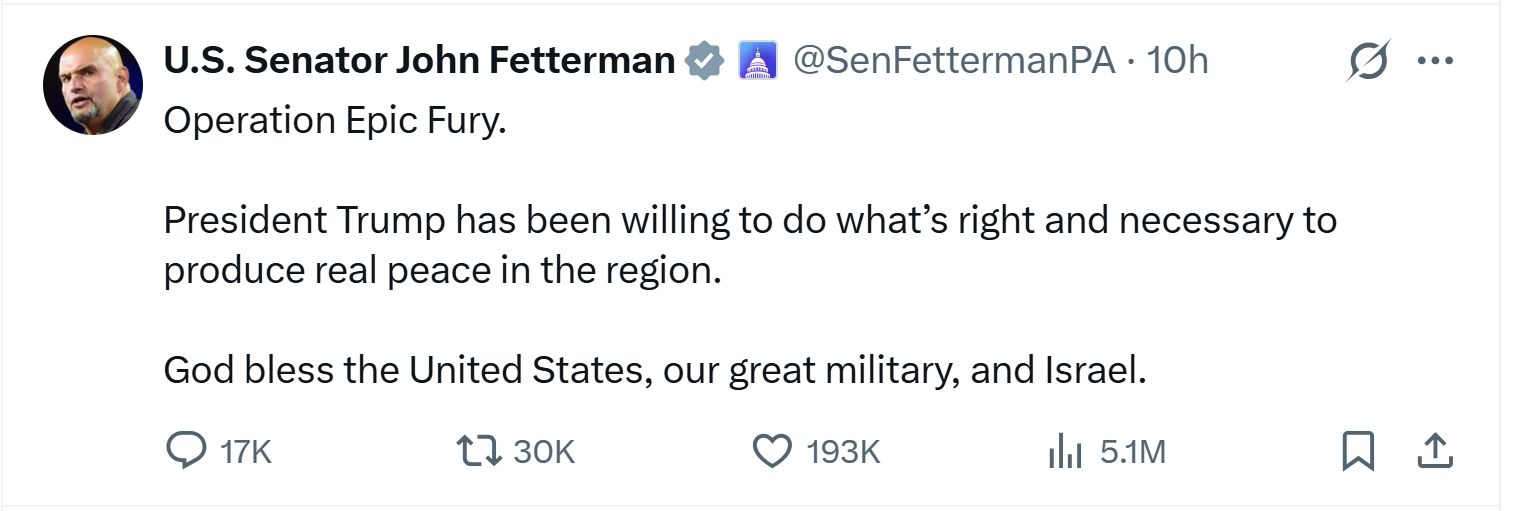1525x511 pixels.
Task: Like the tweet with the heart icon
Action: [771, 452]
